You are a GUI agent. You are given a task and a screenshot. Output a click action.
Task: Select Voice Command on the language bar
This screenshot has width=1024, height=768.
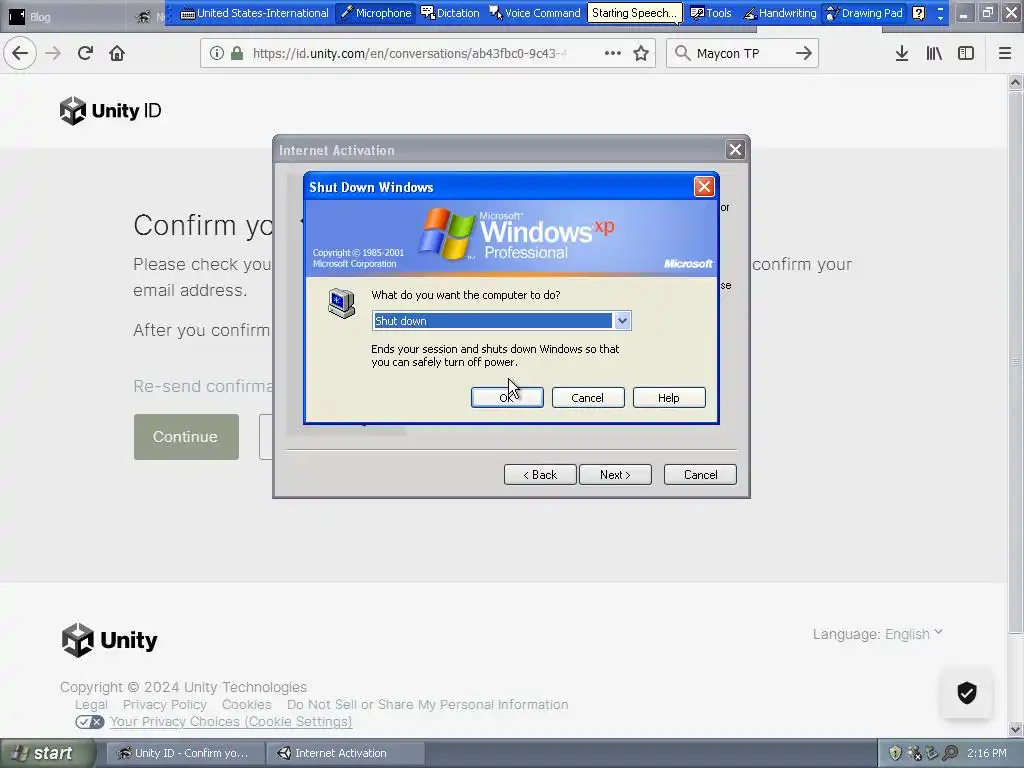coord(535,13)
